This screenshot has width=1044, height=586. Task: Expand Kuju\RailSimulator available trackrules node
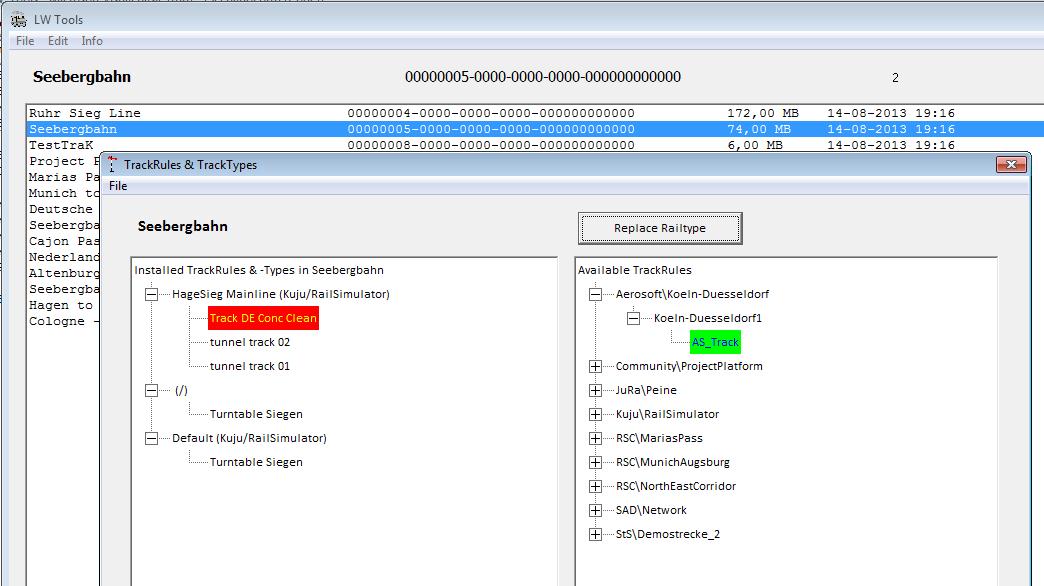(x=595, y=414)
